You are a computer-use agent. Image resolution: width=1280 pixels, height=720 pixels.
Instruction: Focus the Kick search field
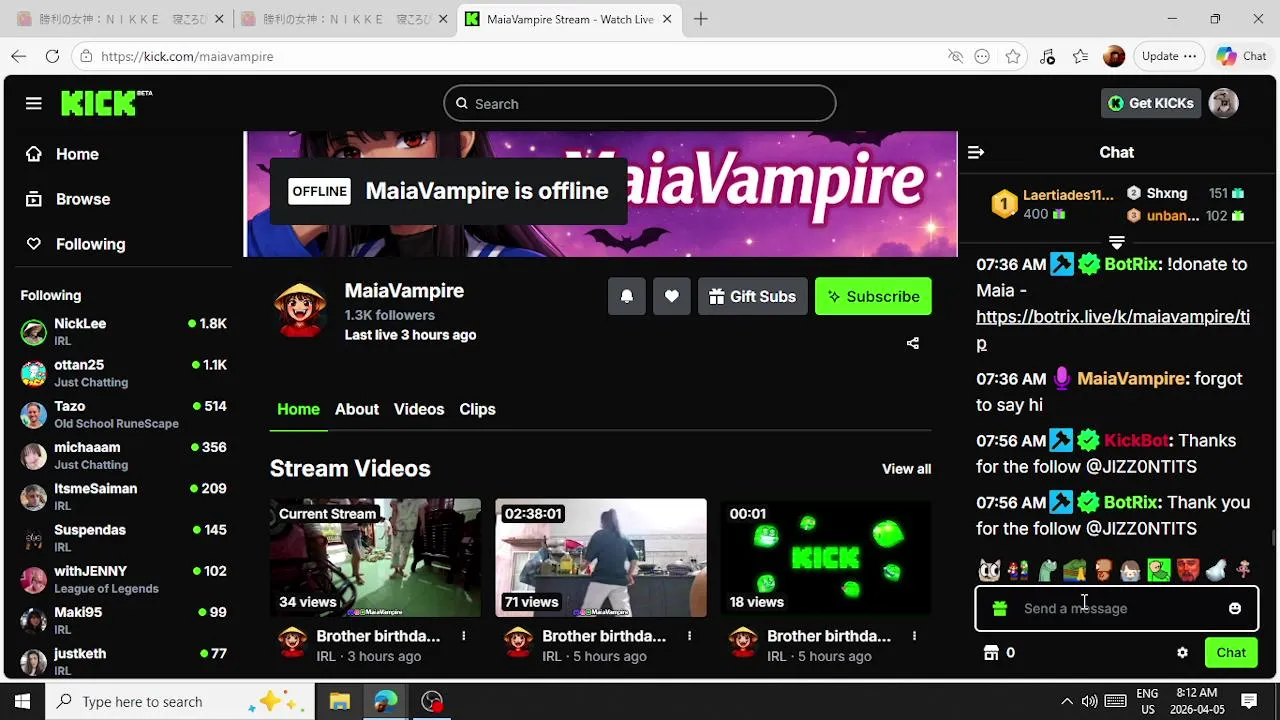(x=640, y=104)
